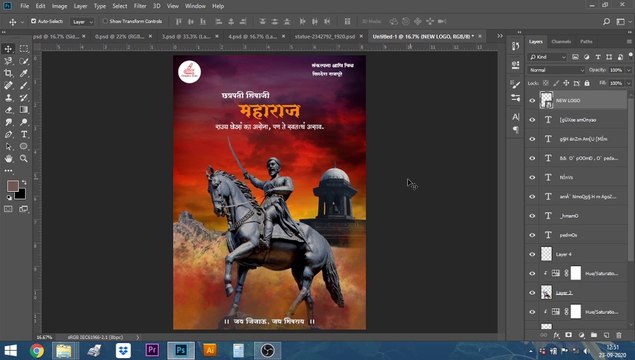Select the Smudge tool

pos(8,122)
